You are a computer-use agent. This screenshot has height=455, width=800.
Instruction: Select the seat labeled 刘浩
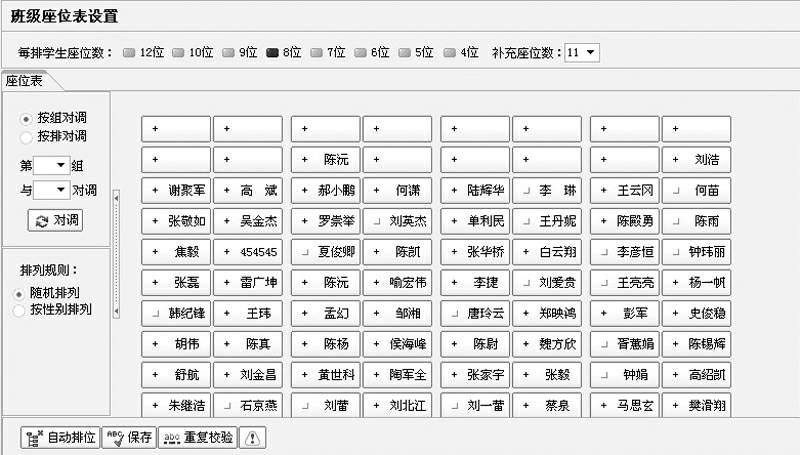[697, 159]
